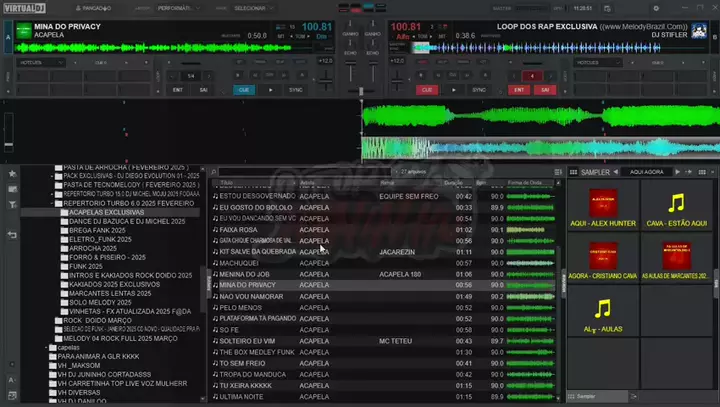
Task: Click the filter folder icon in sidebar
Action: 12,204
